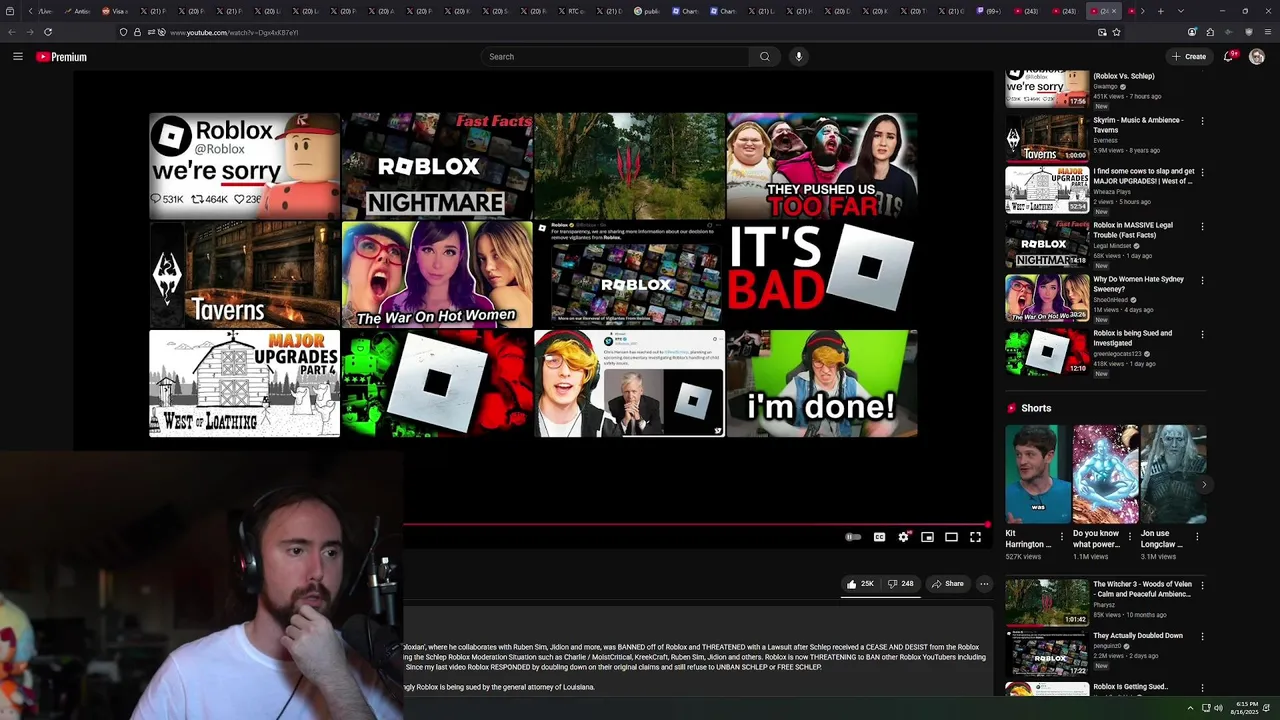Open THEY PUSHED US TOO FAR endscreen thumbnail
Screen dimensions: 1280x720
click(x=822, y=165)
